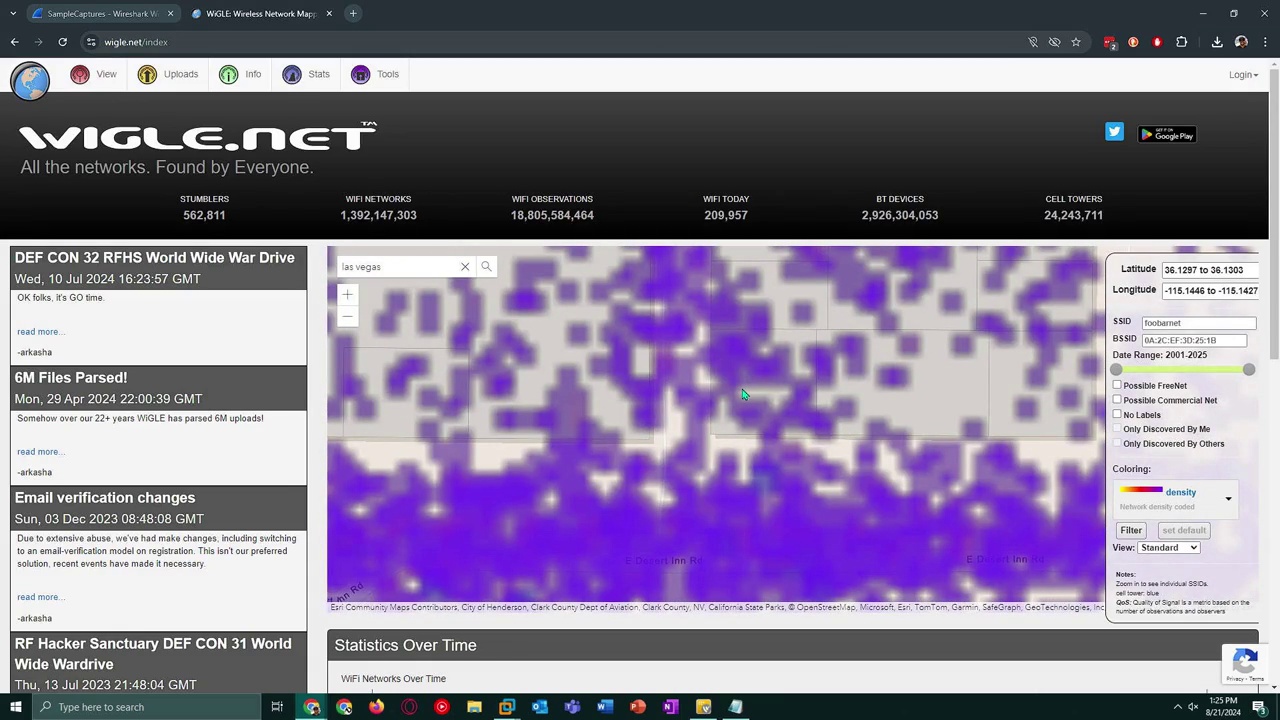Open the Stats menu
The width and height of the screenshot is (1280, 720).
coord(306,74)
